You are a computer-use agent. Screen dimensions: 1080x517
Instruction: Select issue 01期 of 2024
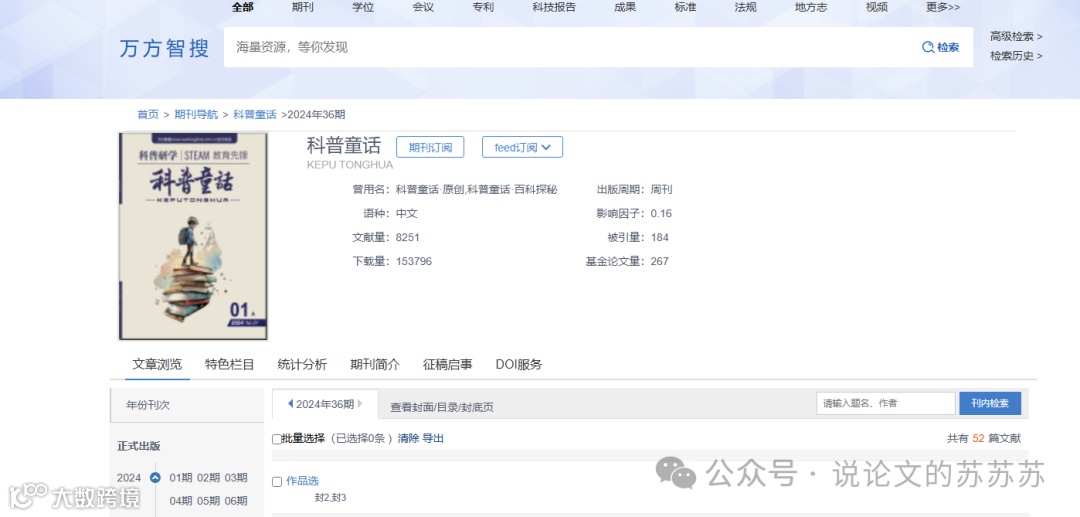[x=180, y=478]
